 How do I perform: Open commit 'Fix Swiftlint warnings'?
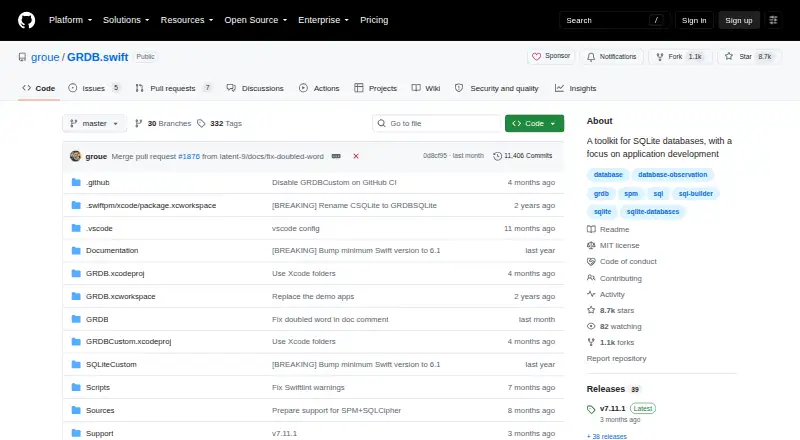pyautogui.click(x=308, y=387)
